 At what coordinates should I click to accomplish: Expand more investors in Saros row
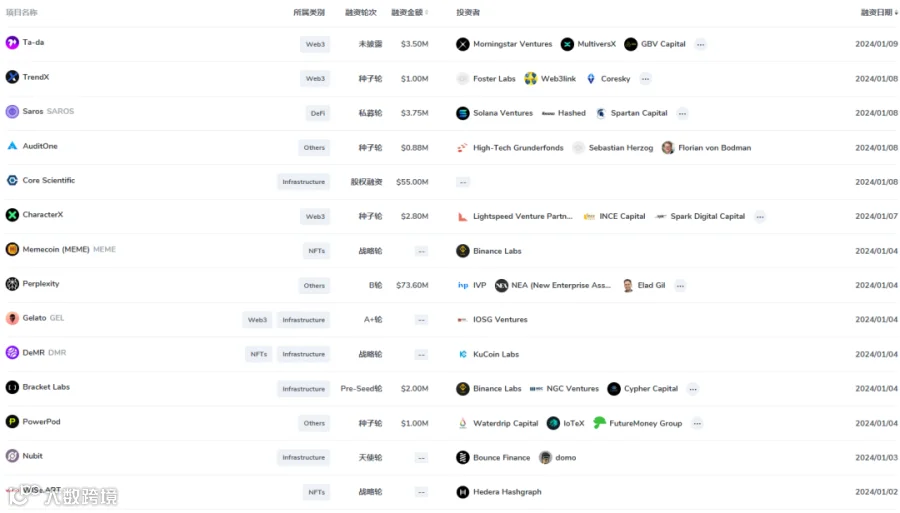click(x=682, y=113)
